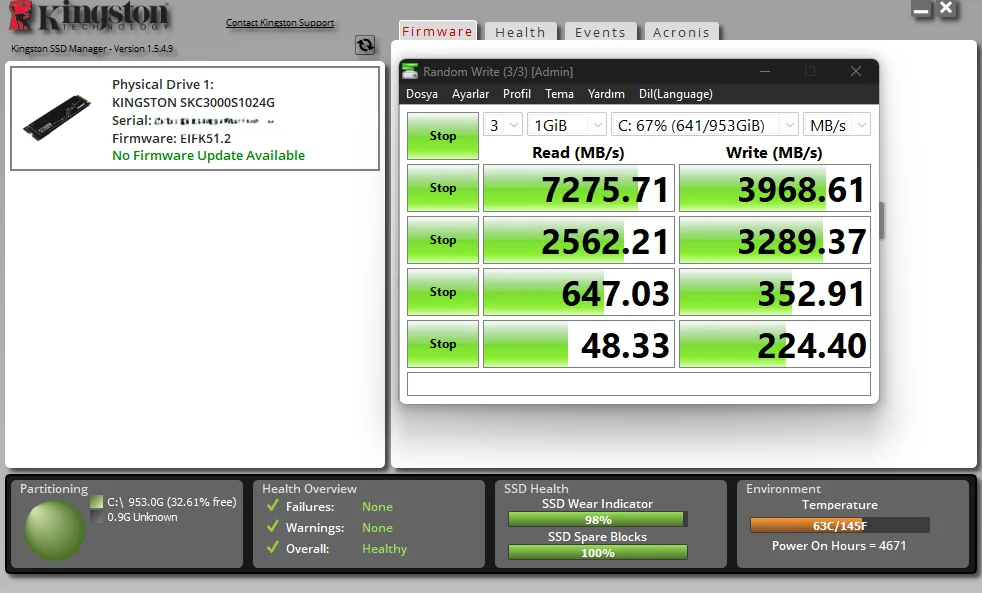Image resolution: width=982 pixels, height=593 pixels.
Task: Click the 48.33 read result
Action: point(579,344)
